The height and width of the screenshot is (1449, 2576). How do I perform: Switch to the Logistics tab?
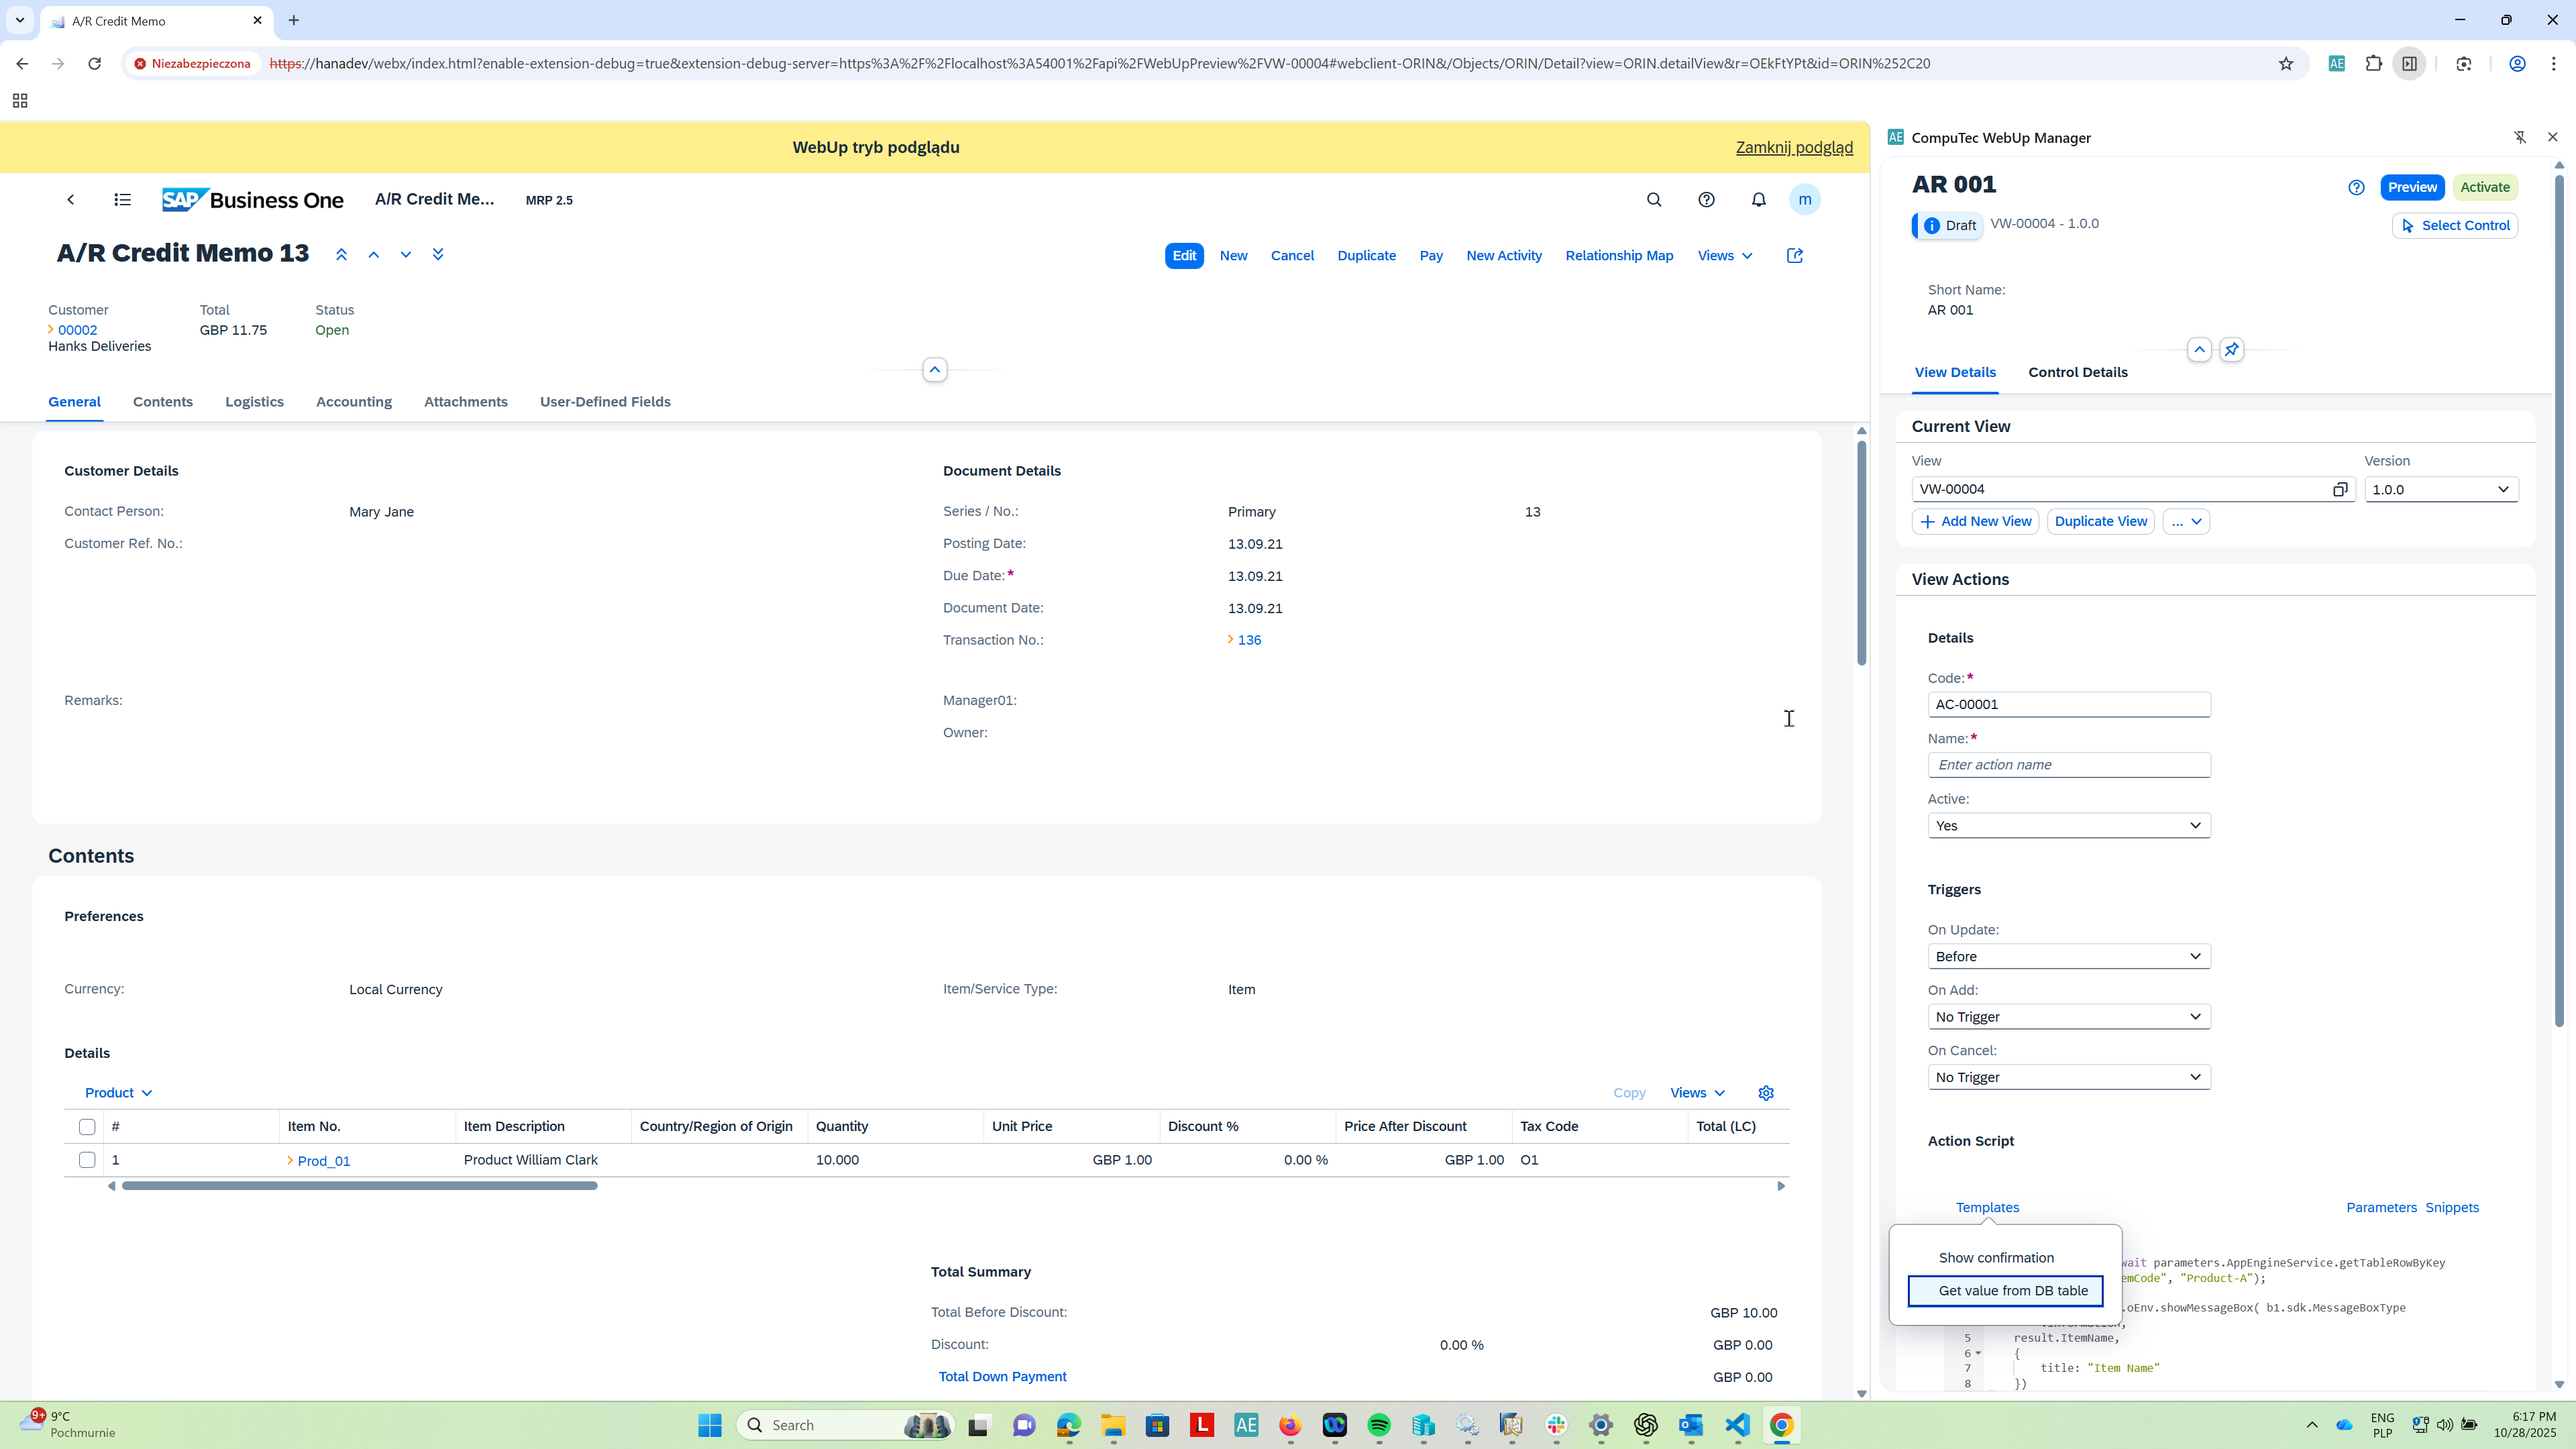[254, 402]
